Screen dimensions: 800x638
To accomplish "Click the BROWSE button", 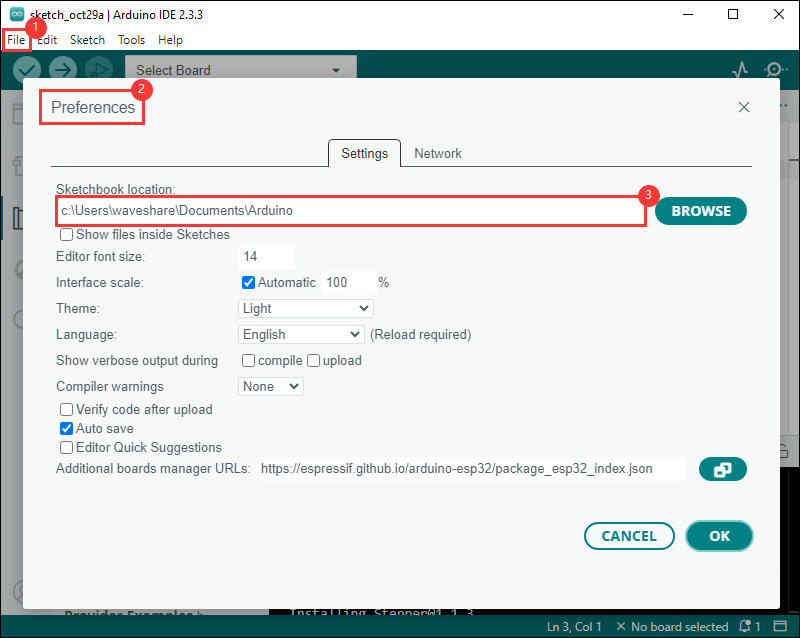I will [701, 211].
